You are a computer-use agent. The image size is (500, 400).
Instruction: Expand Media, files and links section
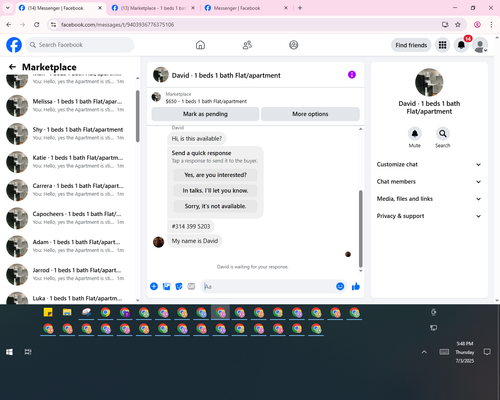tap(429, 199)
